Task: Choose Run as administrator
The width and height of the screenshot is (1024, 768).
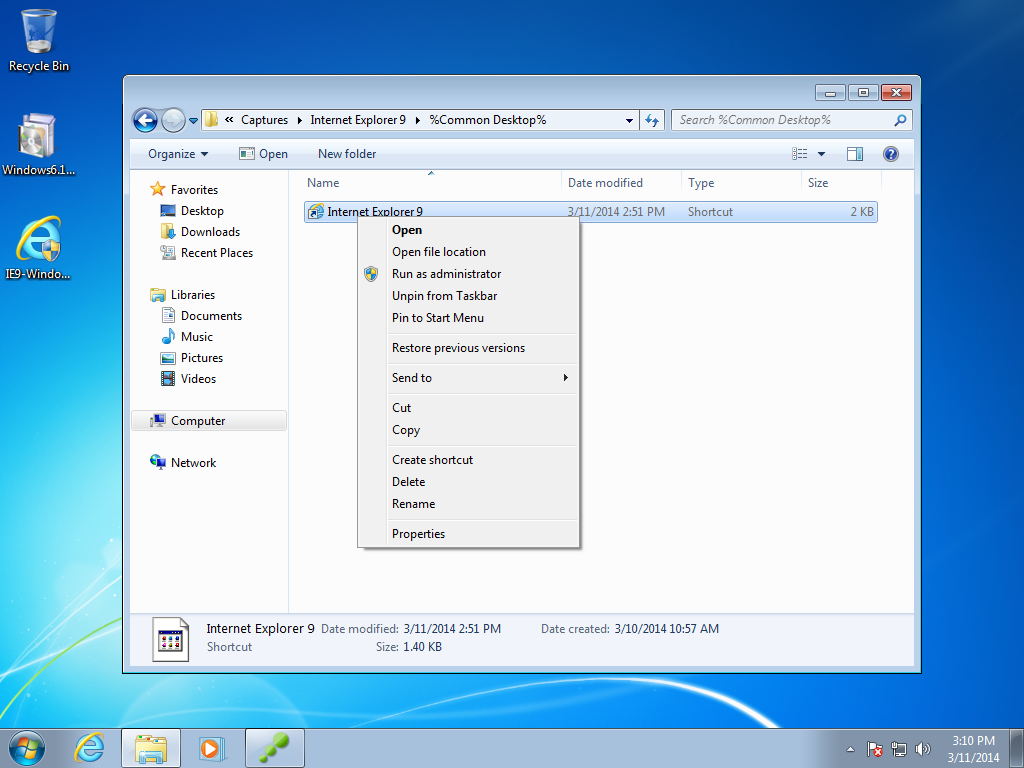Action: tap(468, 274)
